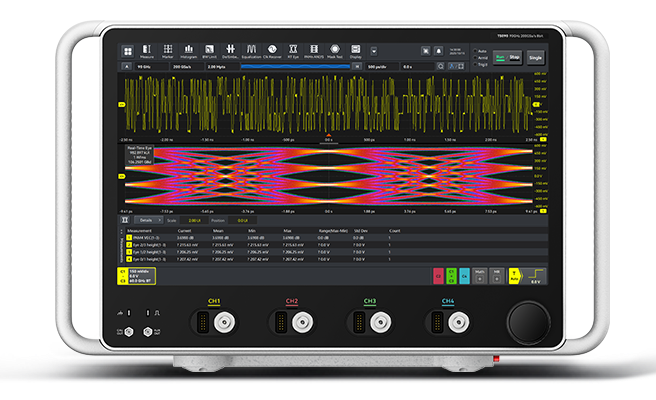This screenshot has height=400, width=656.
Task: Open the PAM4 ANDS analysis tool
Action: (314, 51)
